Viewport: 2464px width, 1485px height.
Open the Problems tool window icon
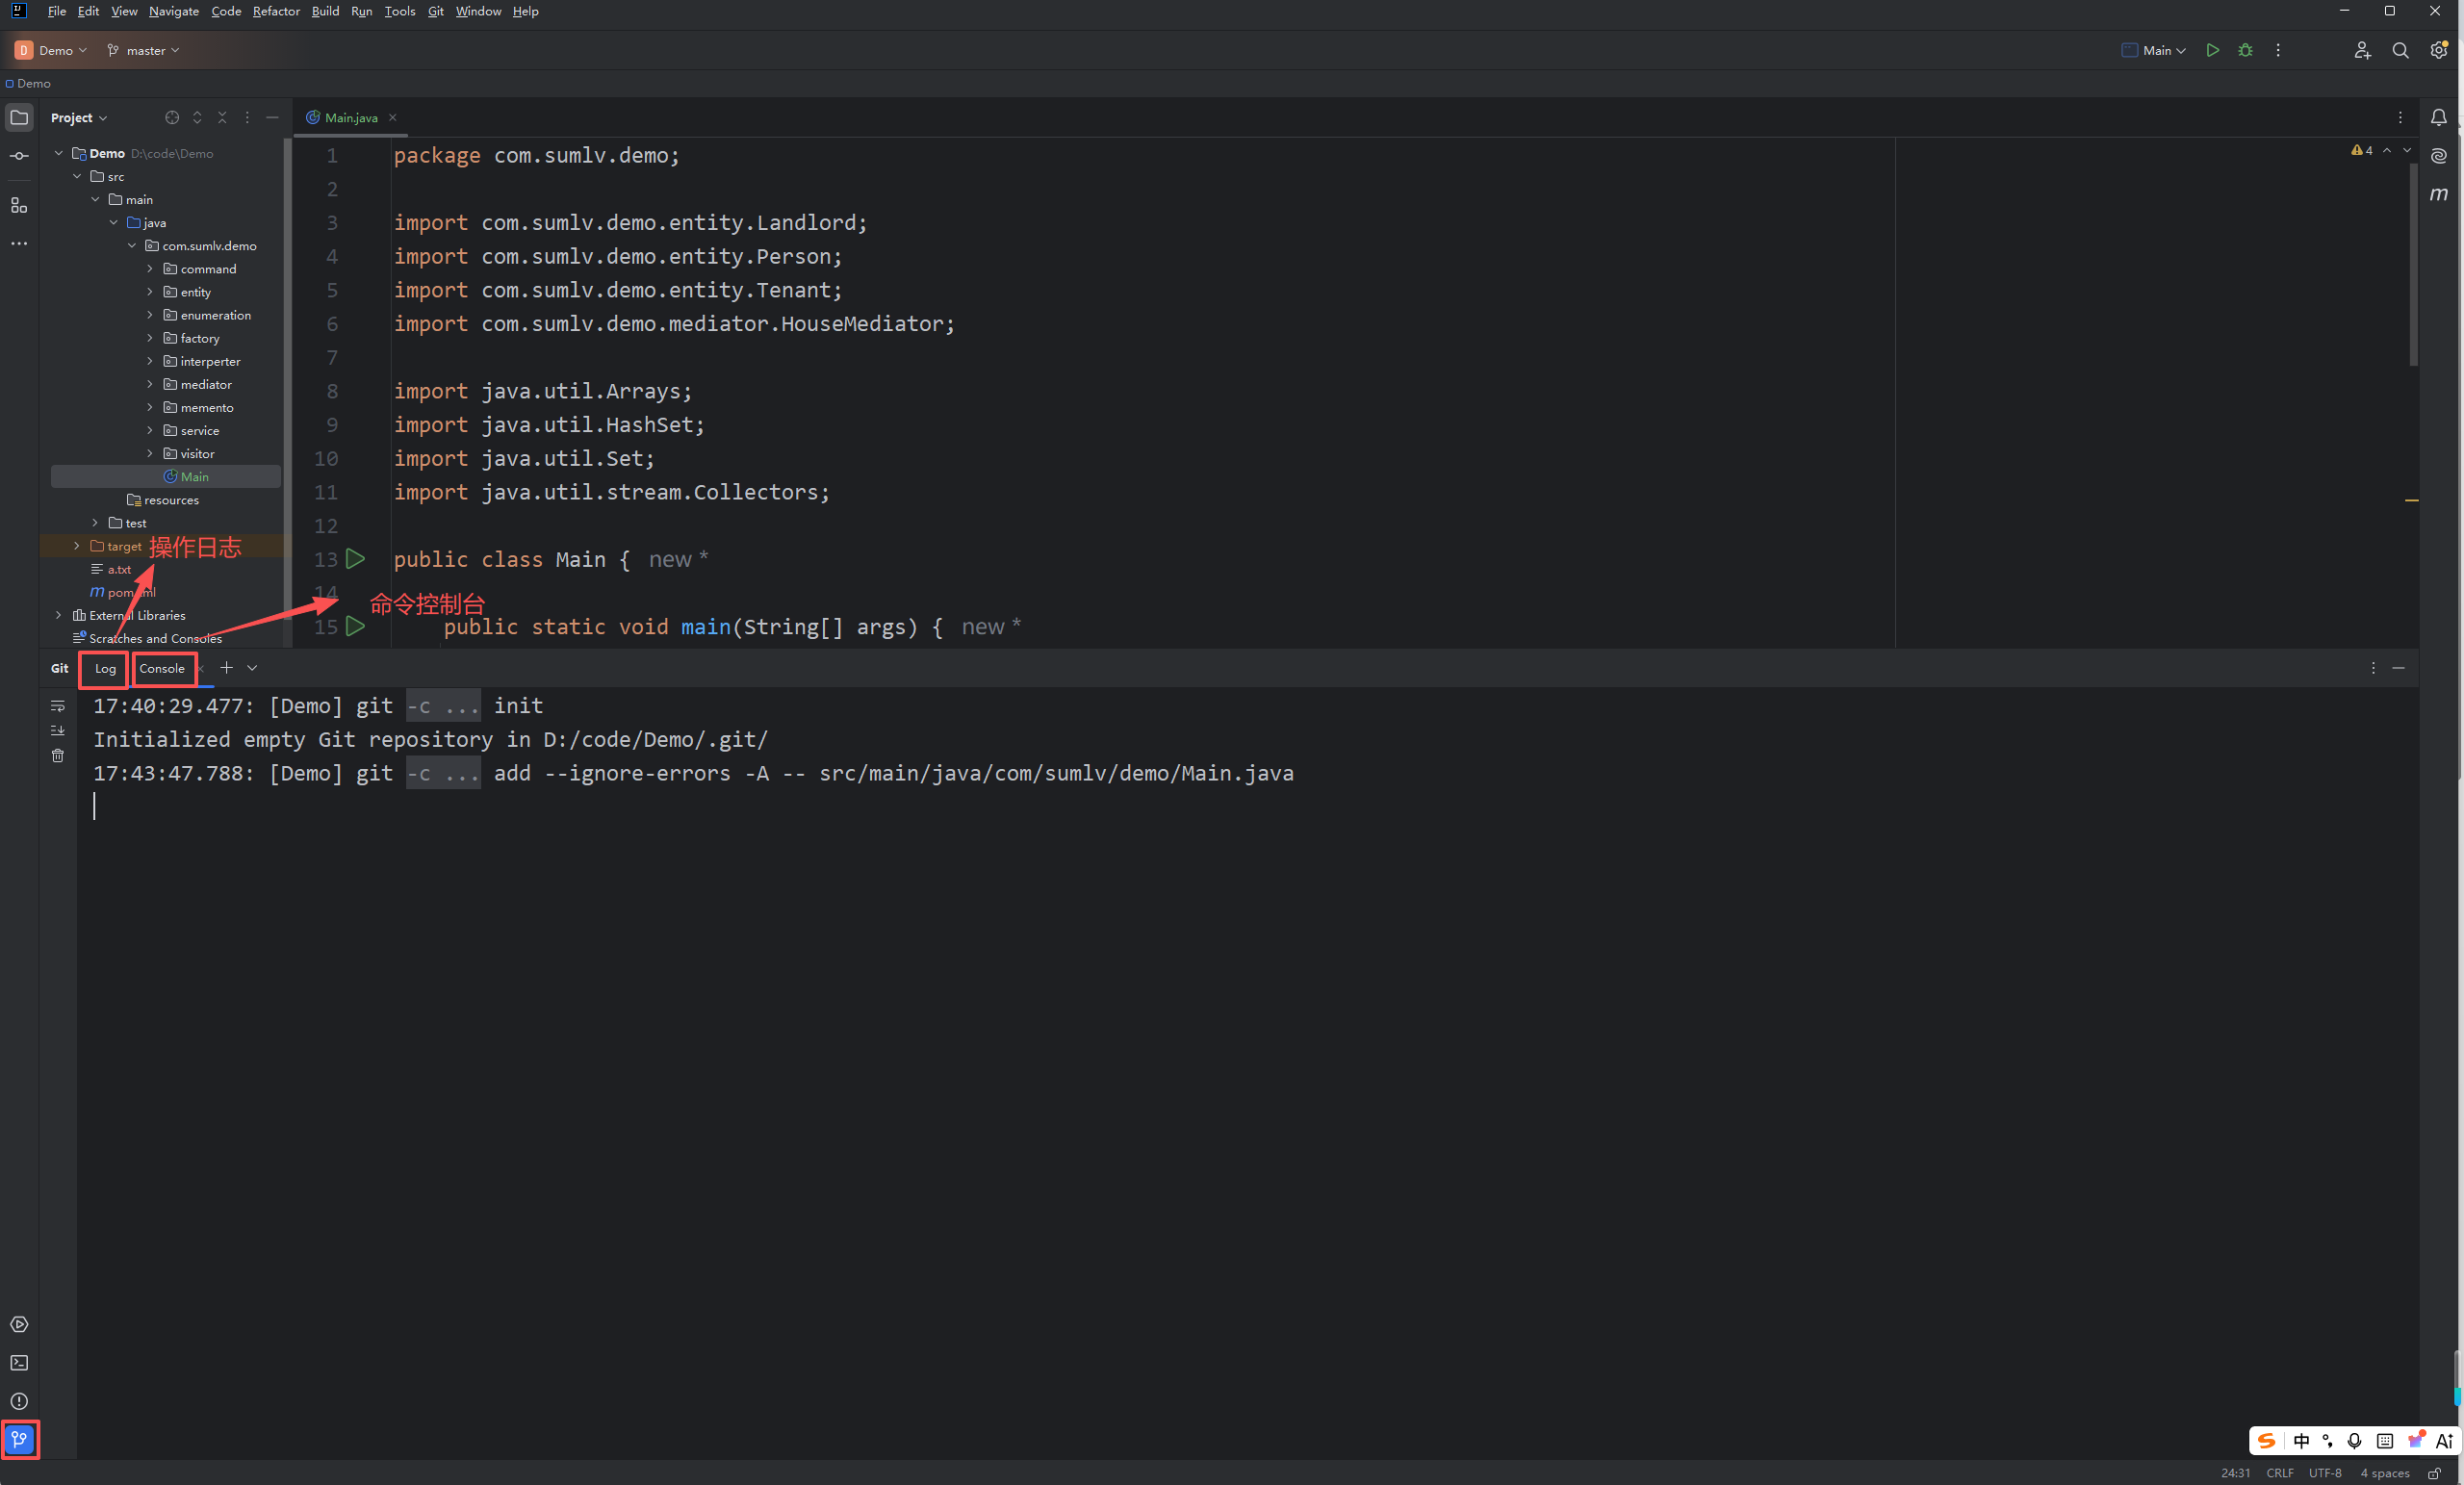pos(19,1401)
